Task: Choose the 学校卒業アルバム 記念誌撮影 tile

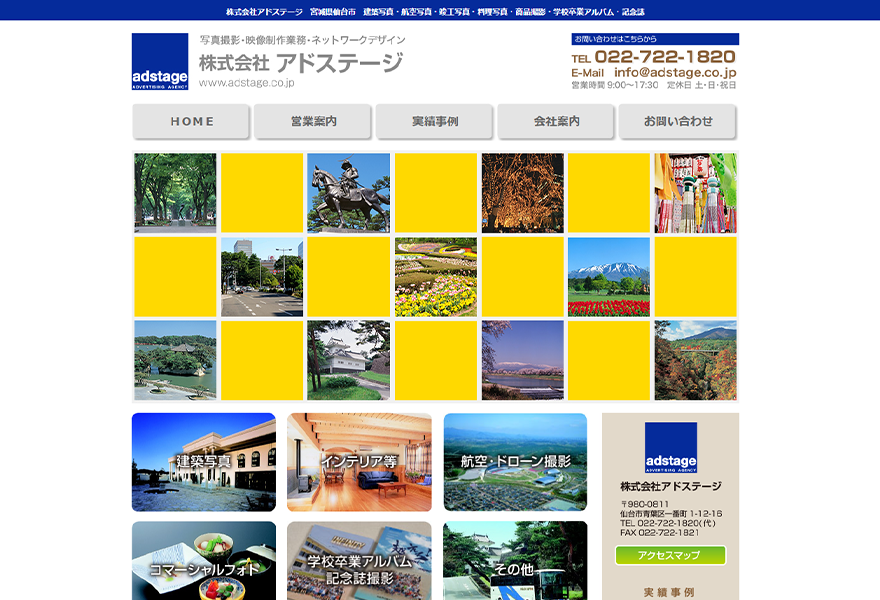Action: click(359, 562)
